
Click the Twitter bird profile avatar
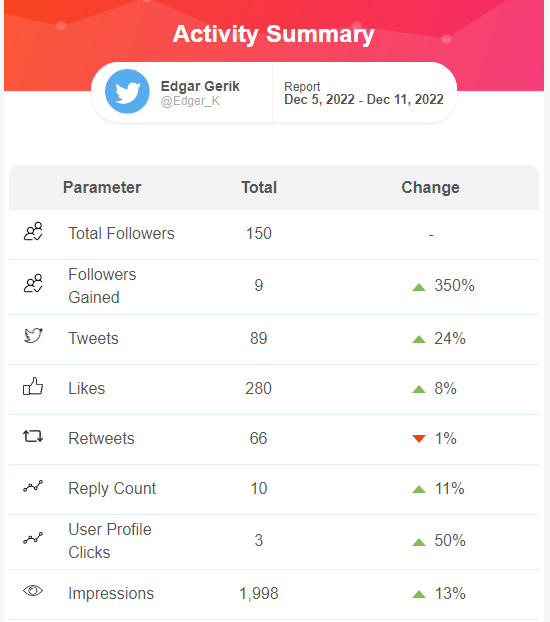(x=127, y=92)
